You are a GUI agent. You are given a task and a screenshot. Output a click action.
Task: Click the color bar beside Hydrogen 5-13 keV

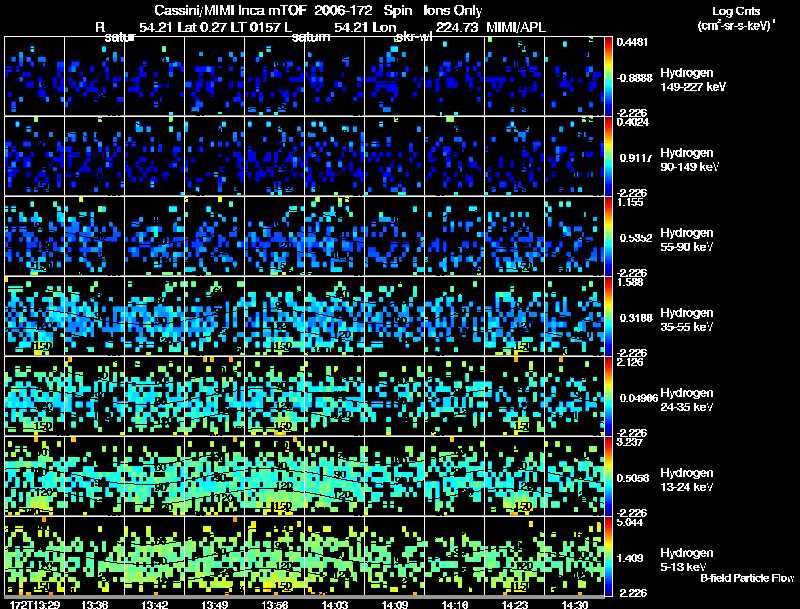pyautogui.click(x=608, y=557)
